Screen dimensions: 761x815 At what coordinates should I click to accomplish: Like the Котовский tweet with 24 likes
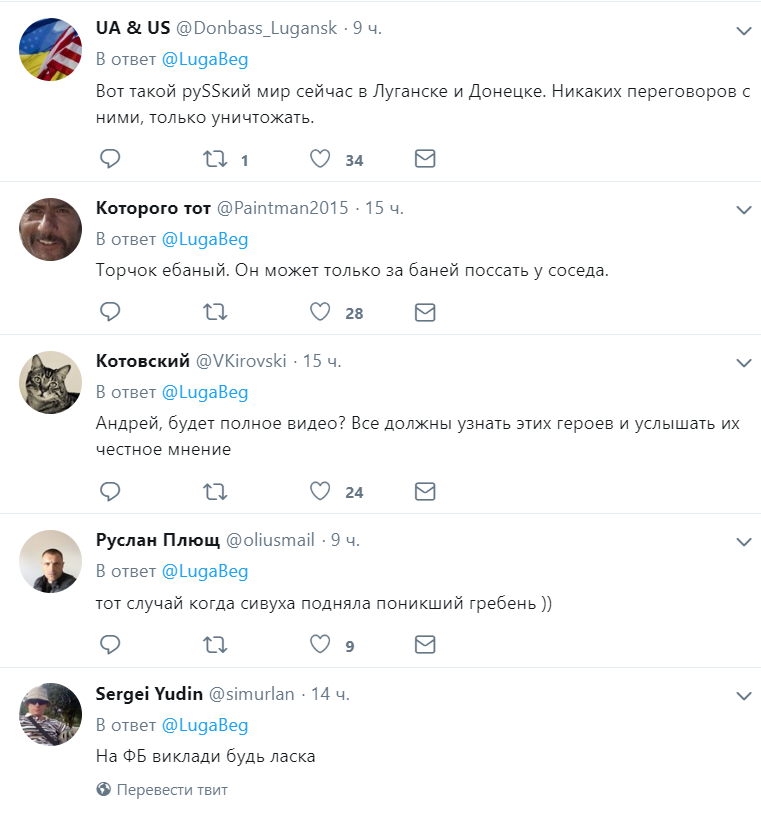coord(320,491)
